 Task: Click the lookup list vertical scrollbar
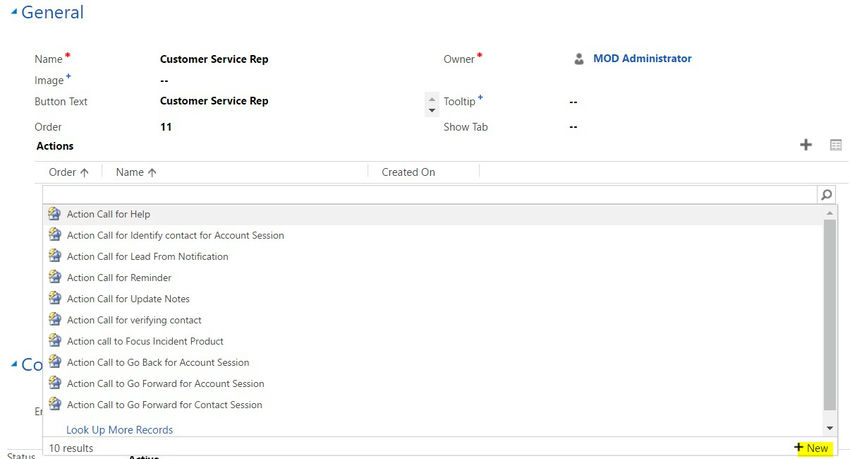829,310
